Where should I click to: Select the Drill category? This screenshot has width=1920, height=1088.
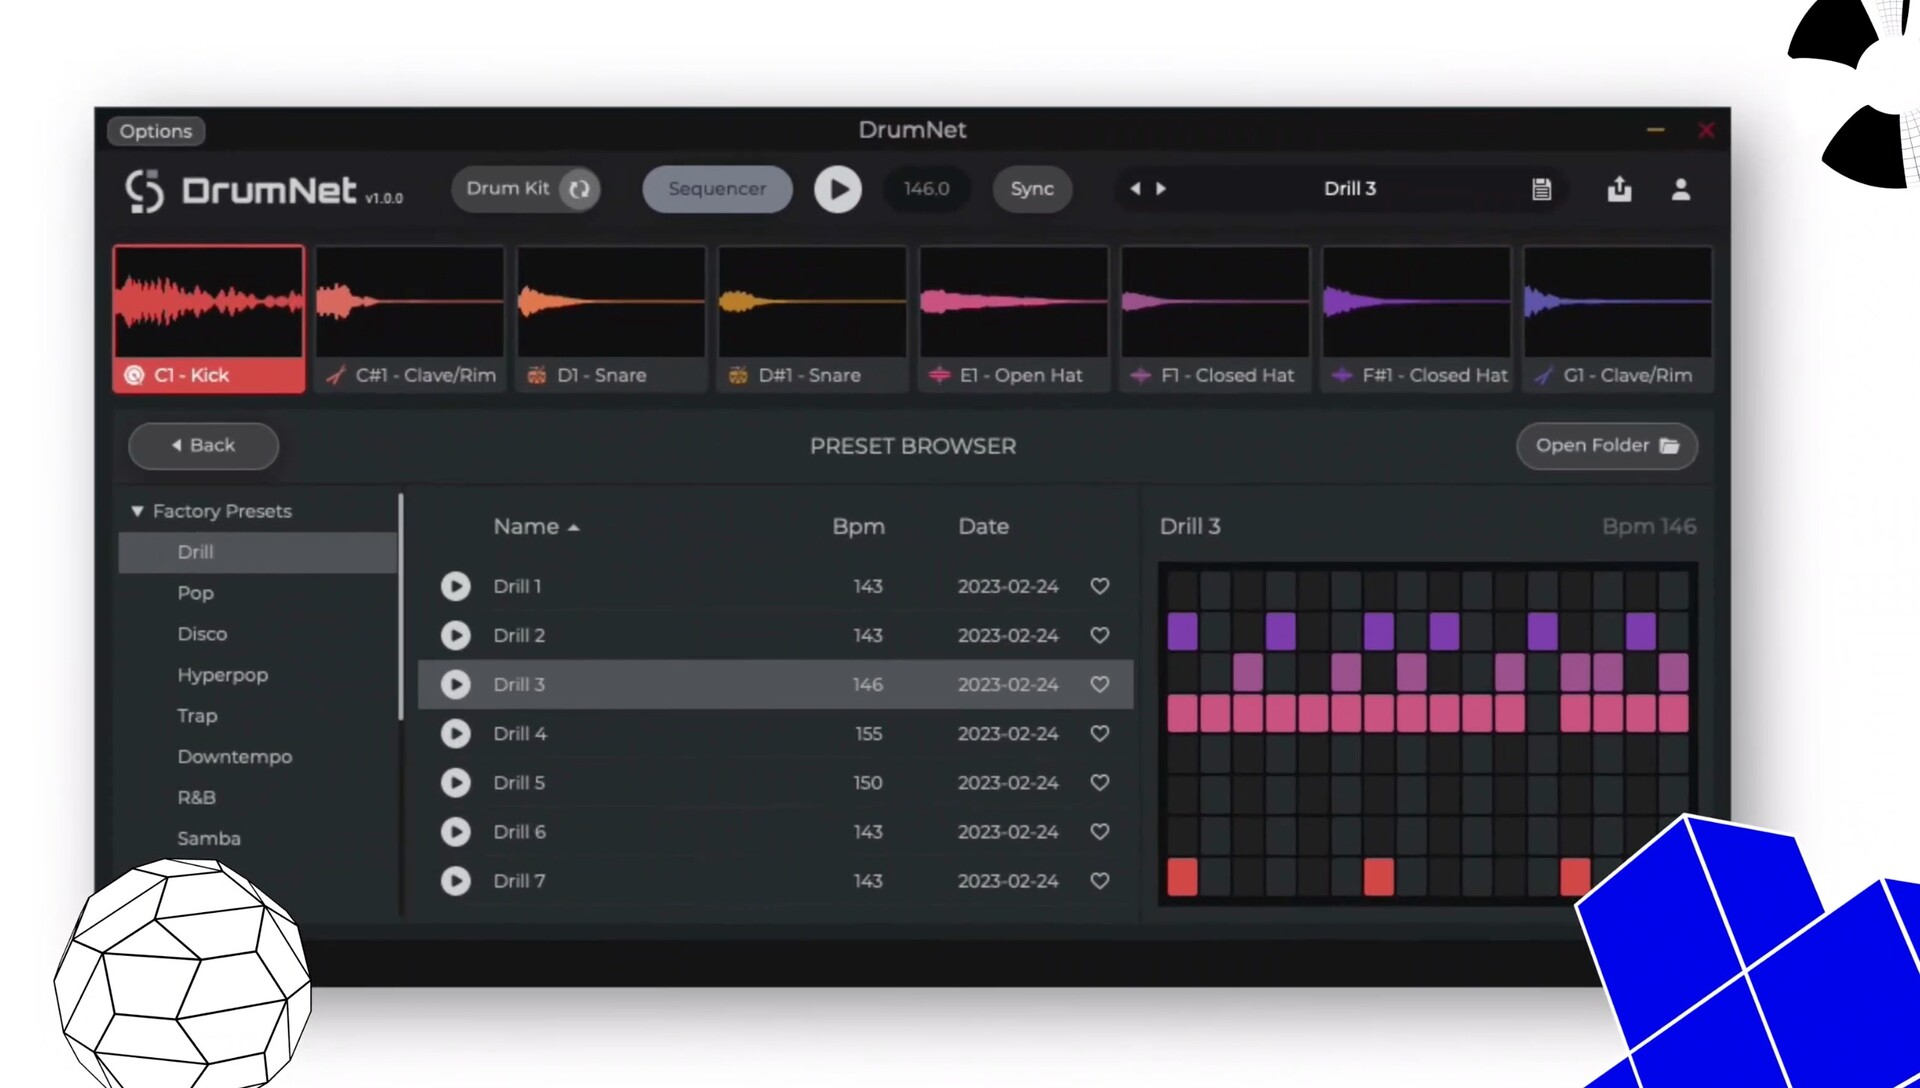(258, 552)
